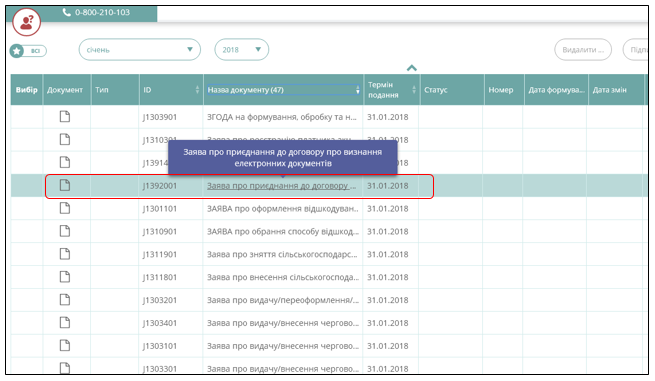Click the Вибір column header
The height and width of the screenshot is (381, 655).
click(x=27, y=90)
